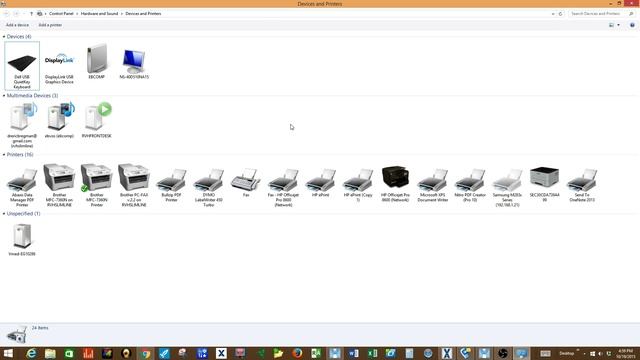
Task: Click Add a device
Action: coord(17,25)
